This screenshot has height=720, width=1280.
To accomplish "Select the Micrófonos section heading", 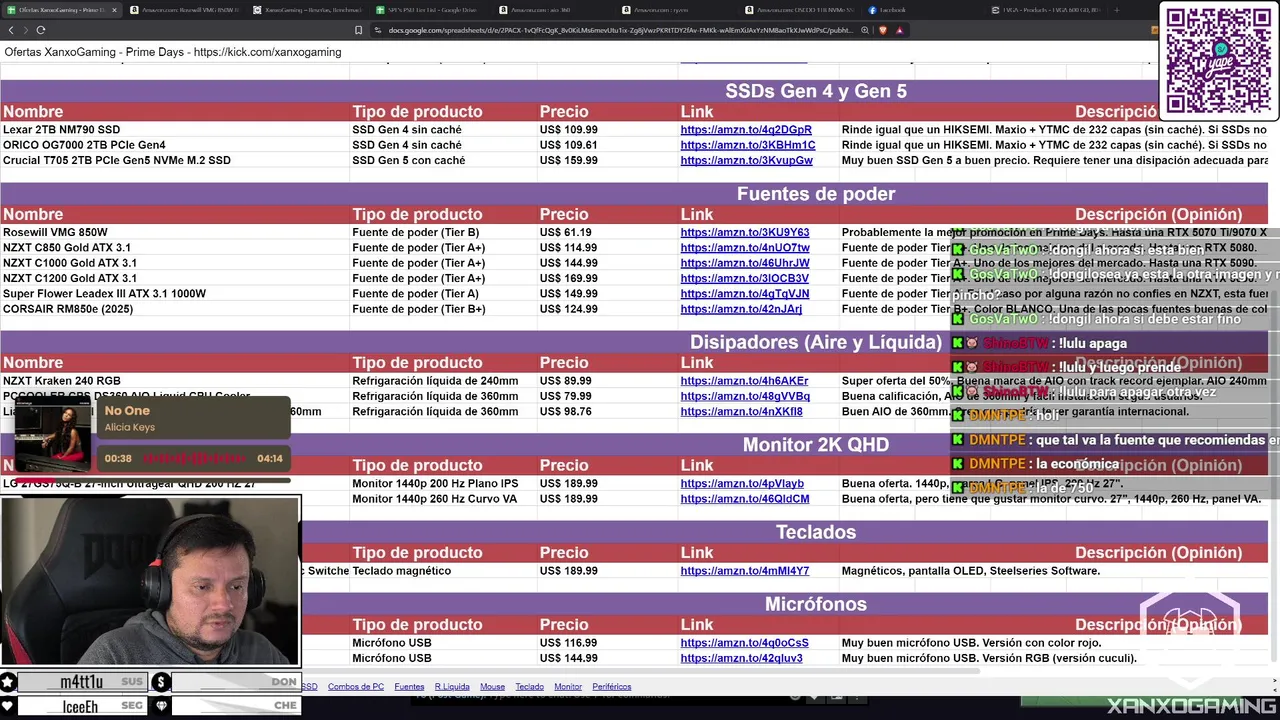I will click(816, 605).
